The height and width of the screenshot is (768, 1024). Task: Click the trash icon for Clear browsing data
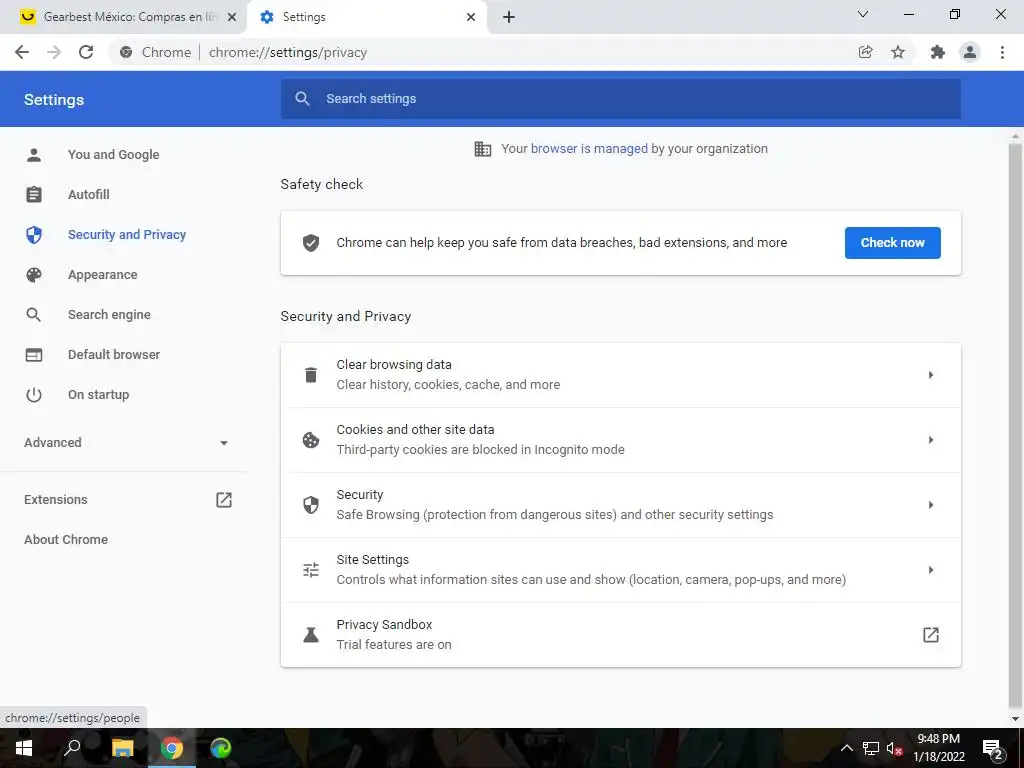tap(311, 375)
